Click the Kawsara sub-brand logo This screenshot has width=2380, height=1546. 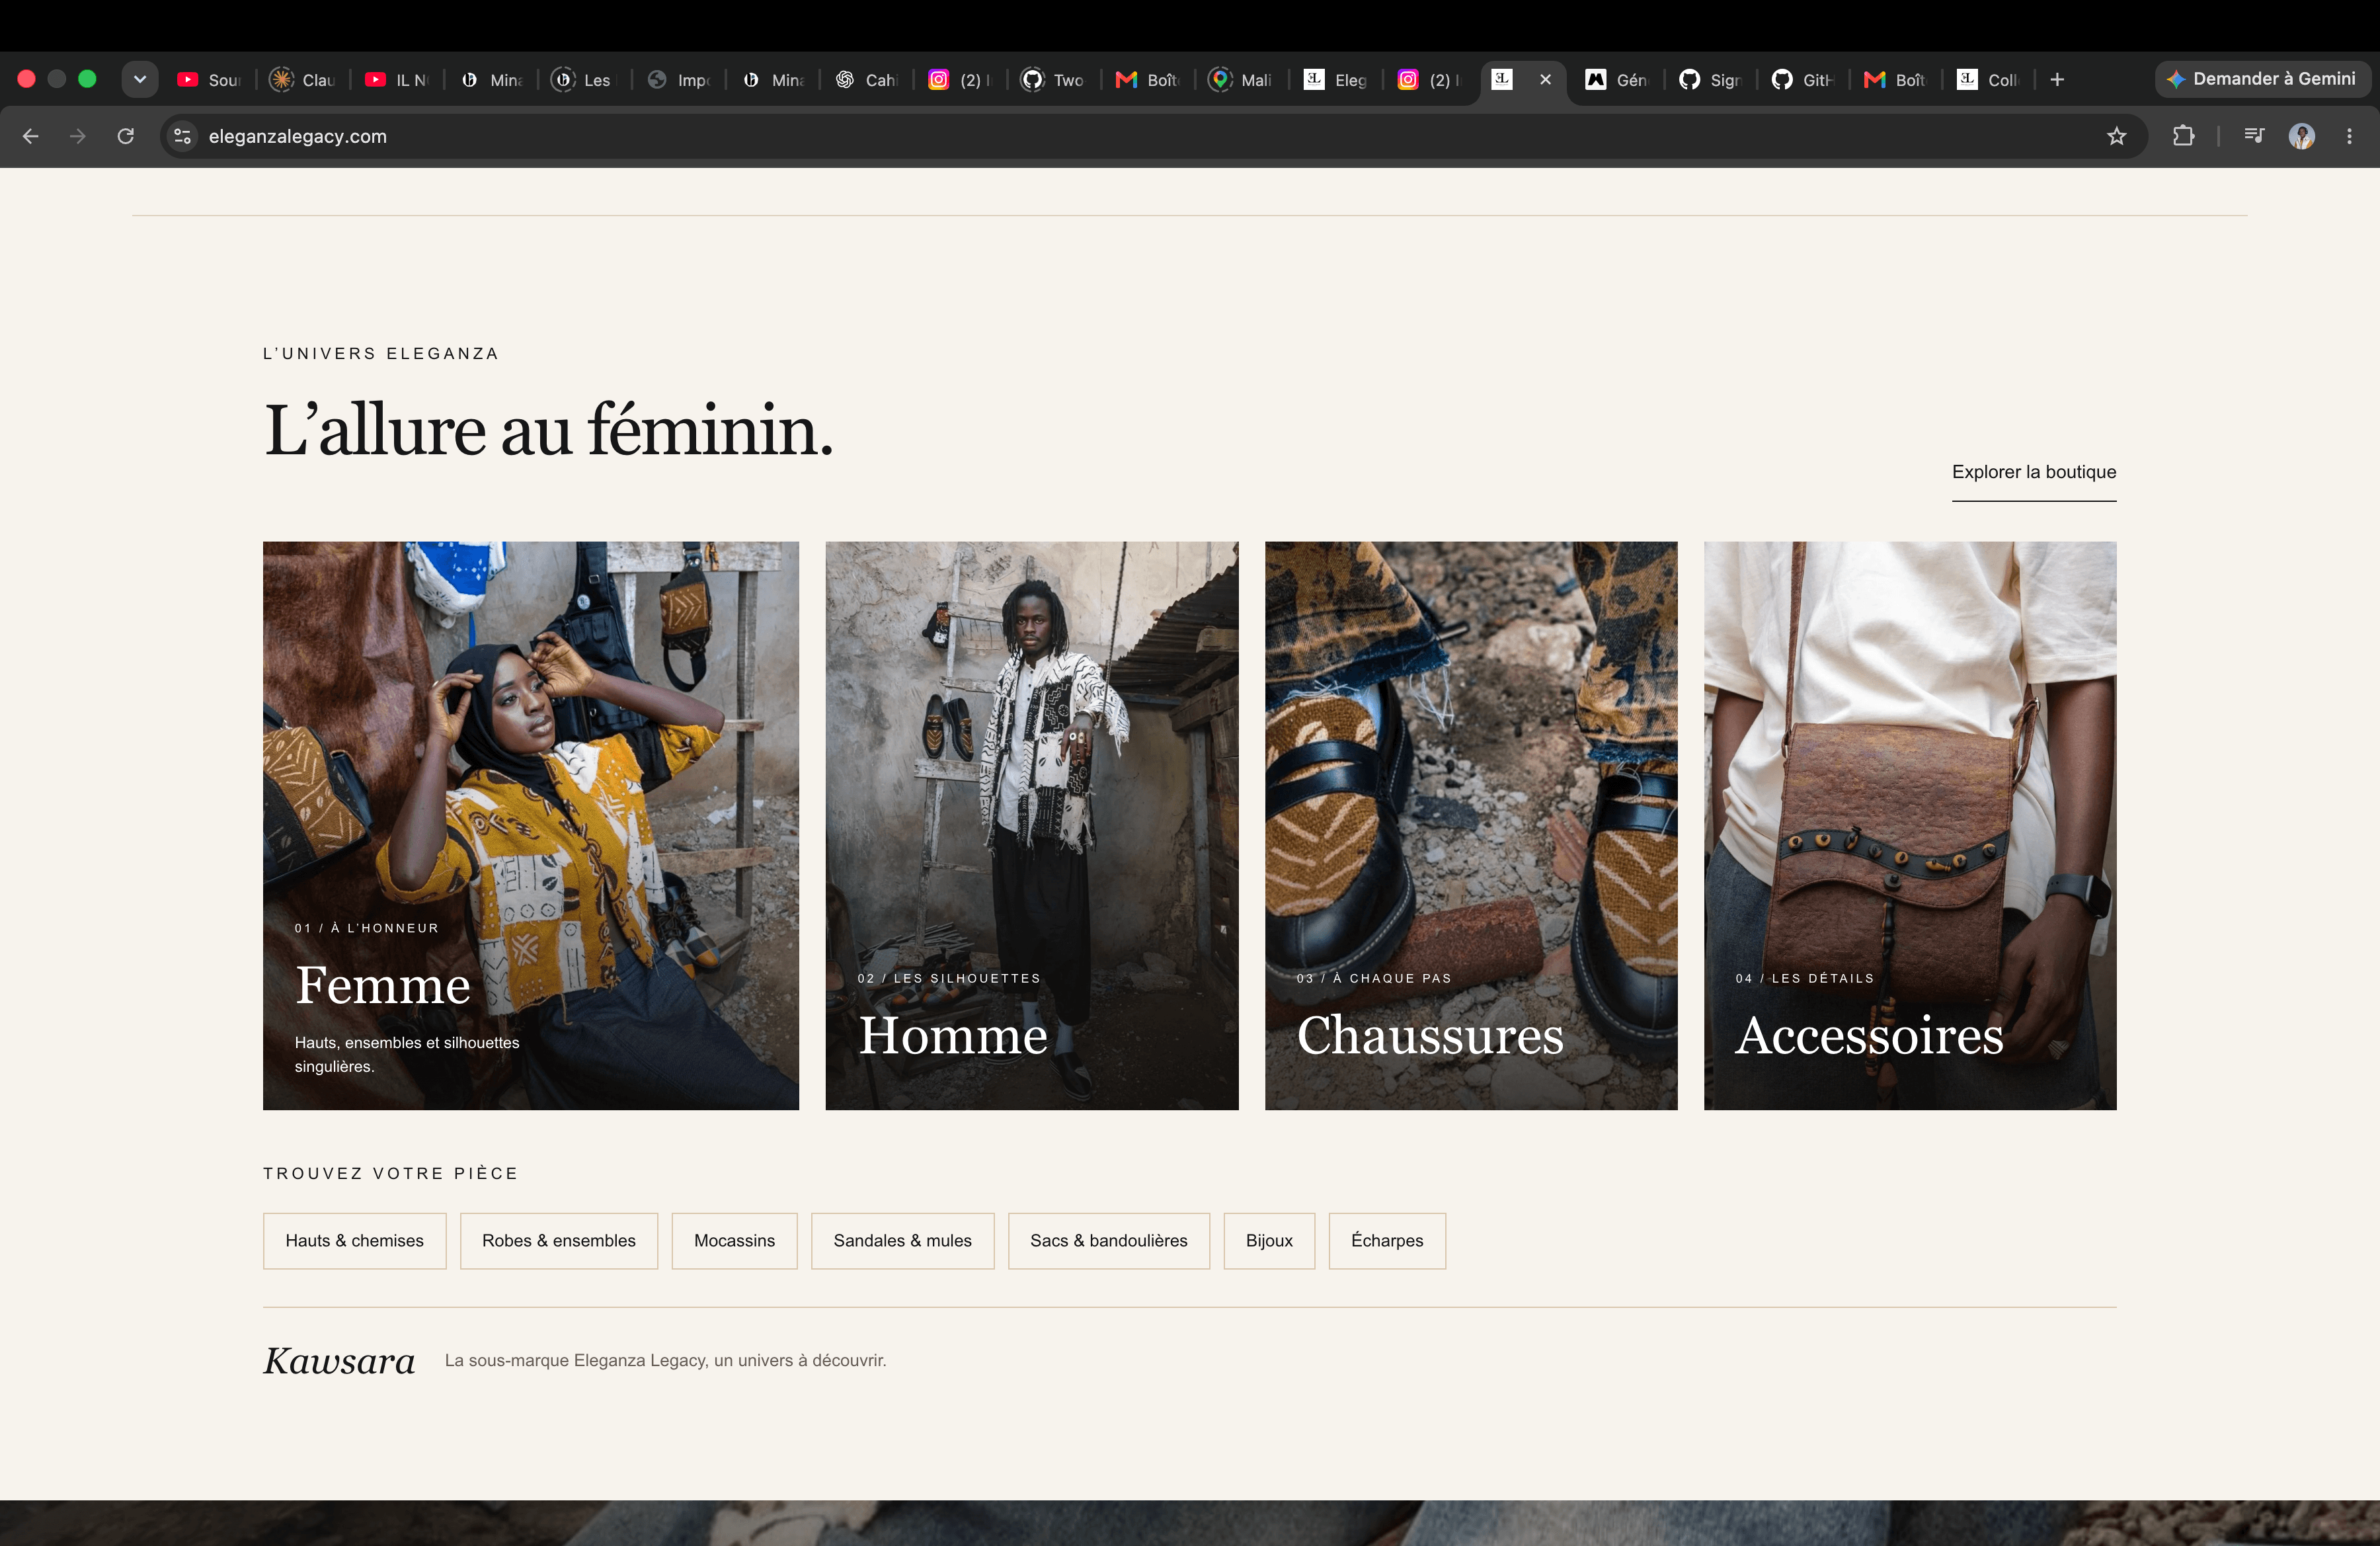coord(339,1361)
